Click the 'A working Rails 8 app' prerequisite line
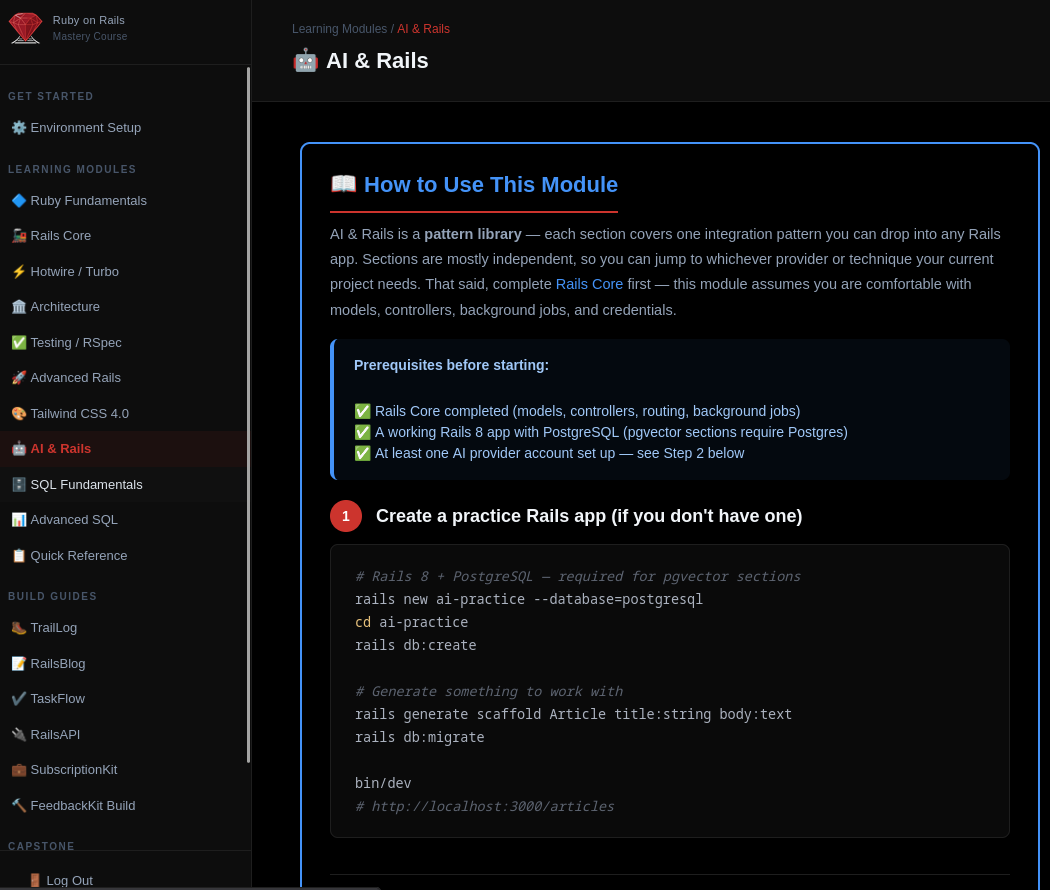 601,432
